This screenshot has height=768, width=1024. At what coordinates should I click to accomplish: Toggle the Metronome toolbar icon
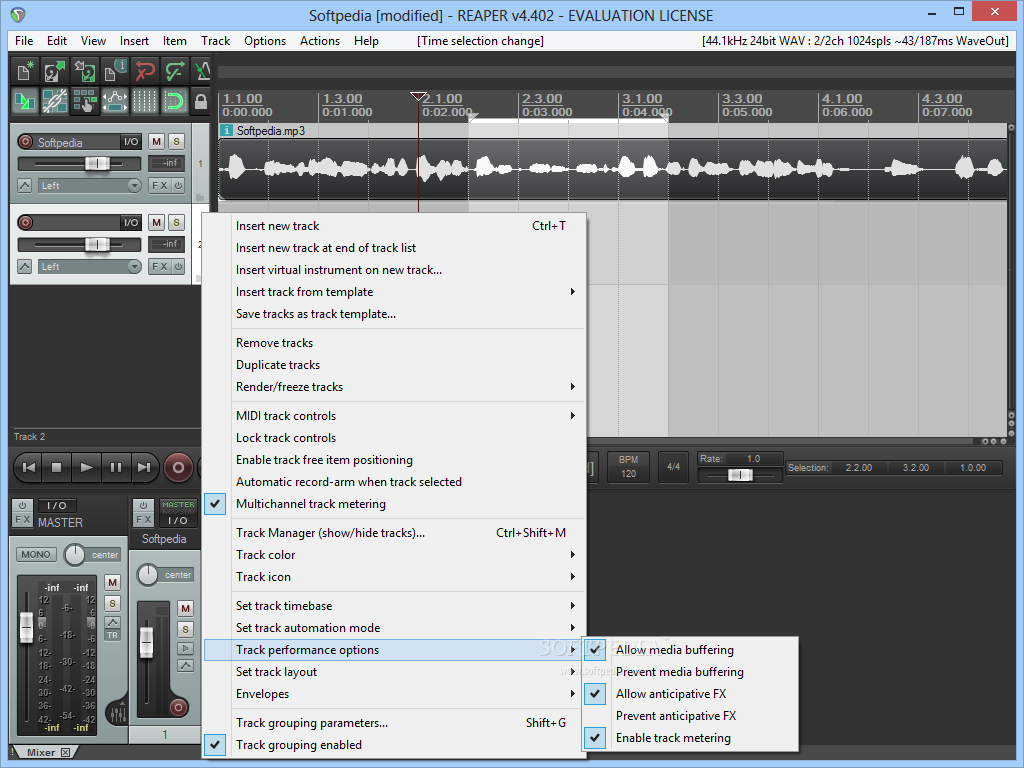202,71
